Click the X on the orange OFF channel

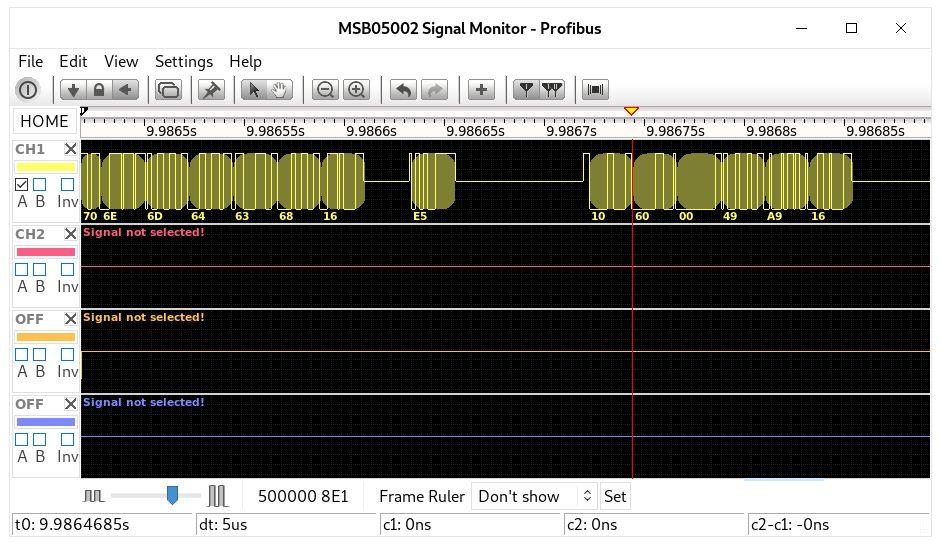(x=70, y=319)
